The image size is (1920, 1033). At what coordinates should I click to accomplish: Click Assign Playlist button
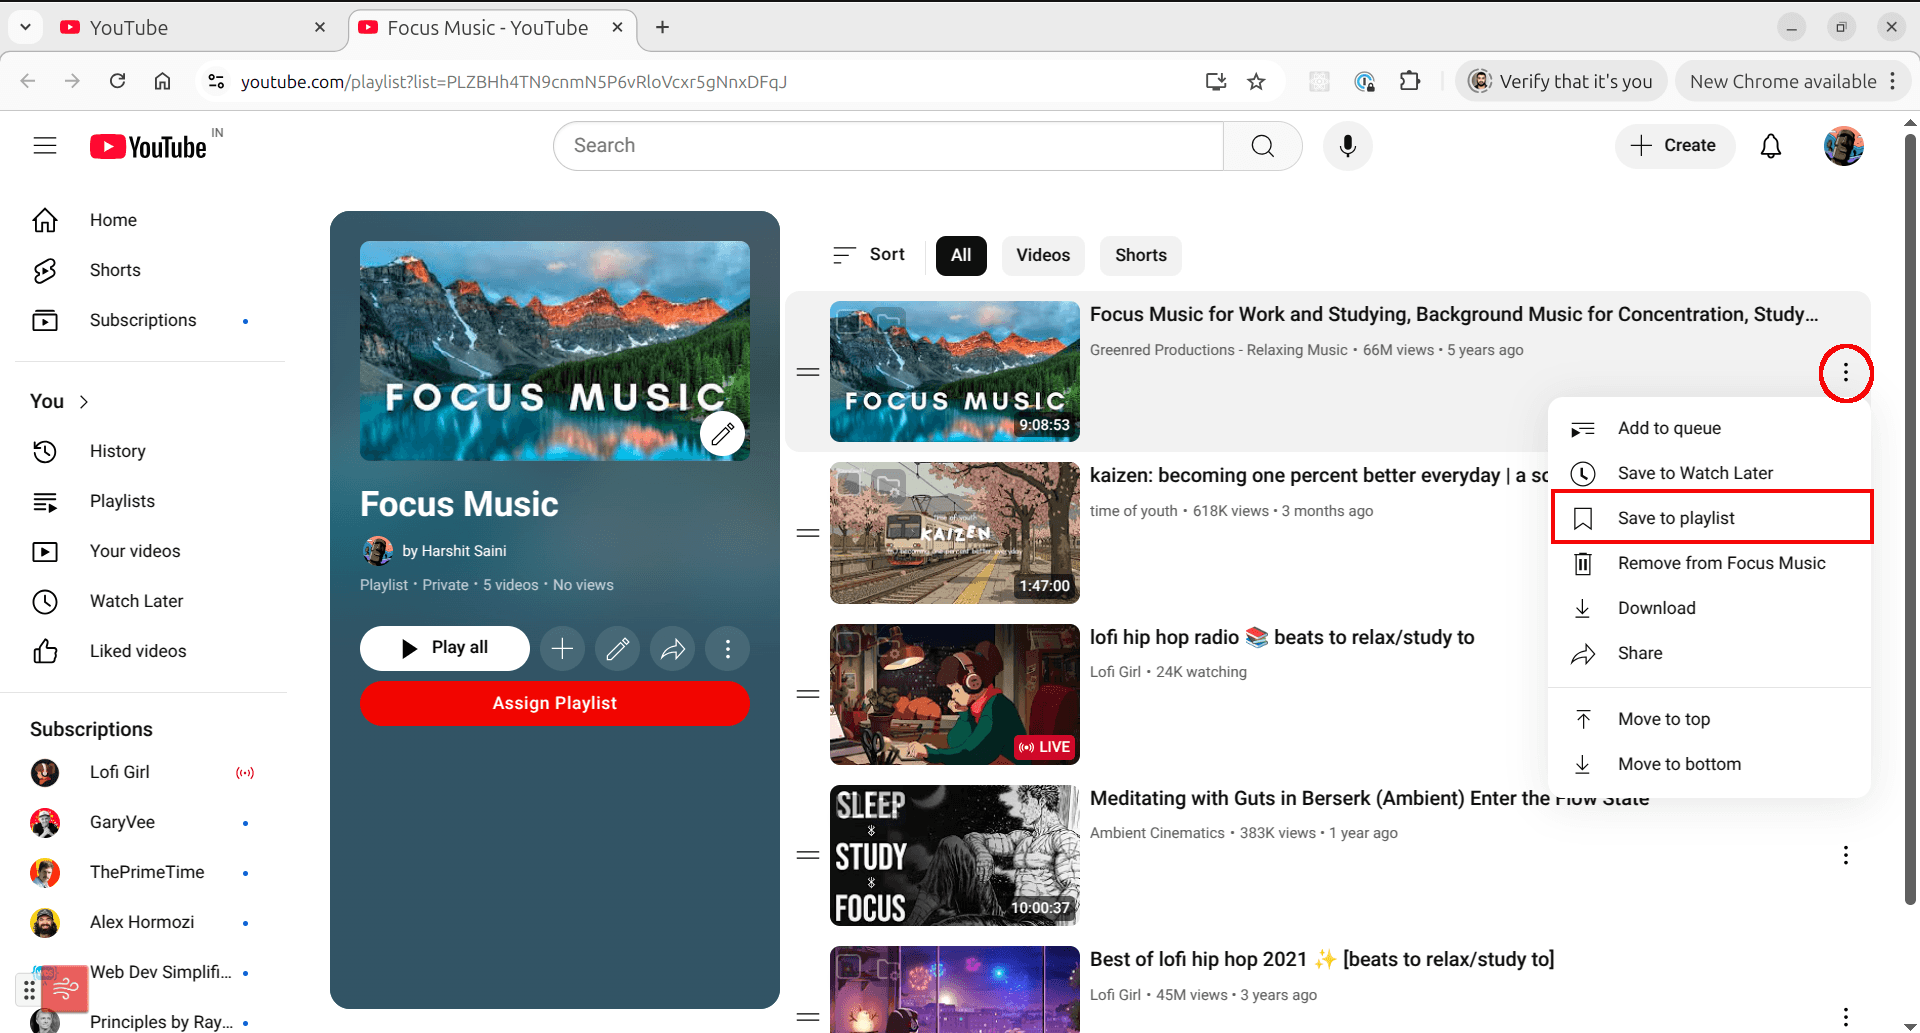click(554, 703)
